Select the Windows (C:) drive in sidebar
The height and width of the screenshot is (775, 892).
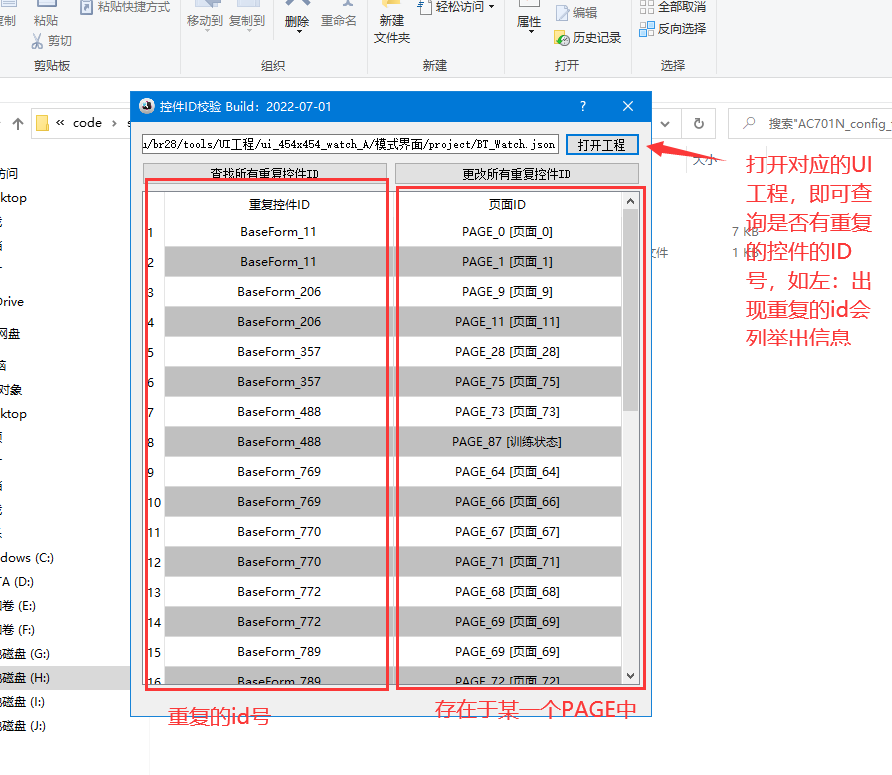click(27, 558)
